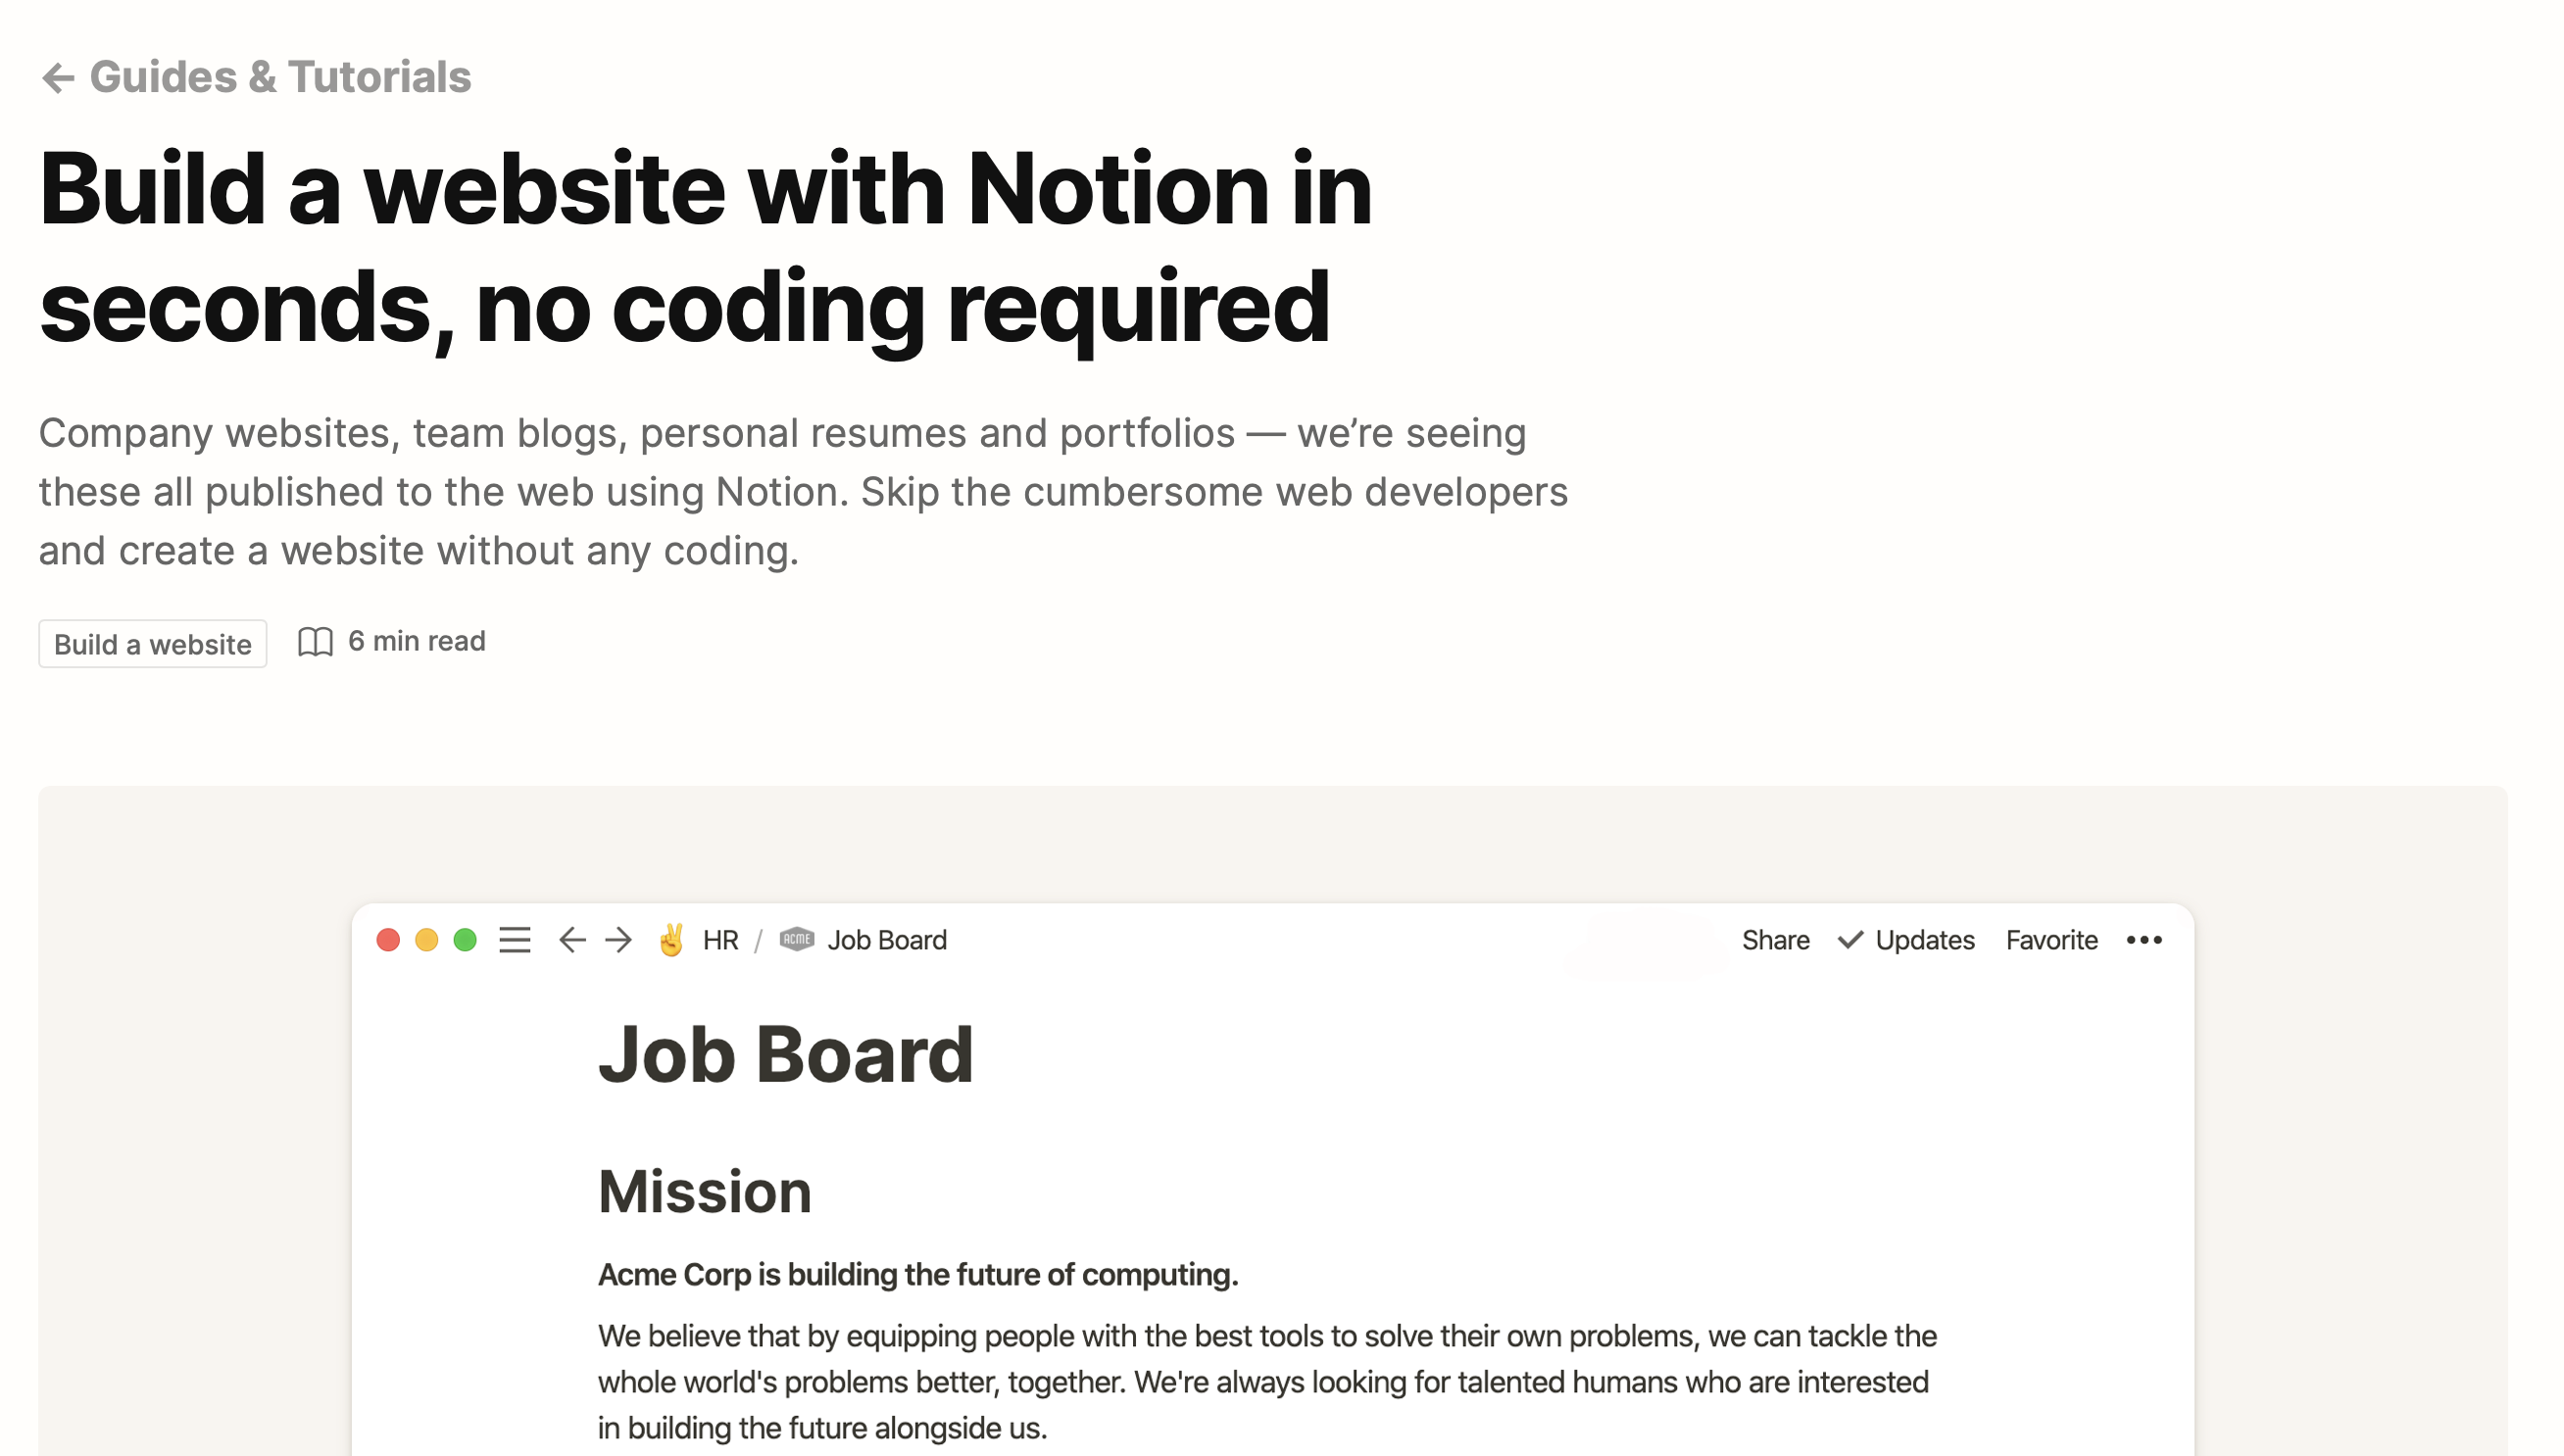The width and height of the screenshot is (2564, 1456).
Task: Open the HR breadcrumb
Action: pos(721,940)
